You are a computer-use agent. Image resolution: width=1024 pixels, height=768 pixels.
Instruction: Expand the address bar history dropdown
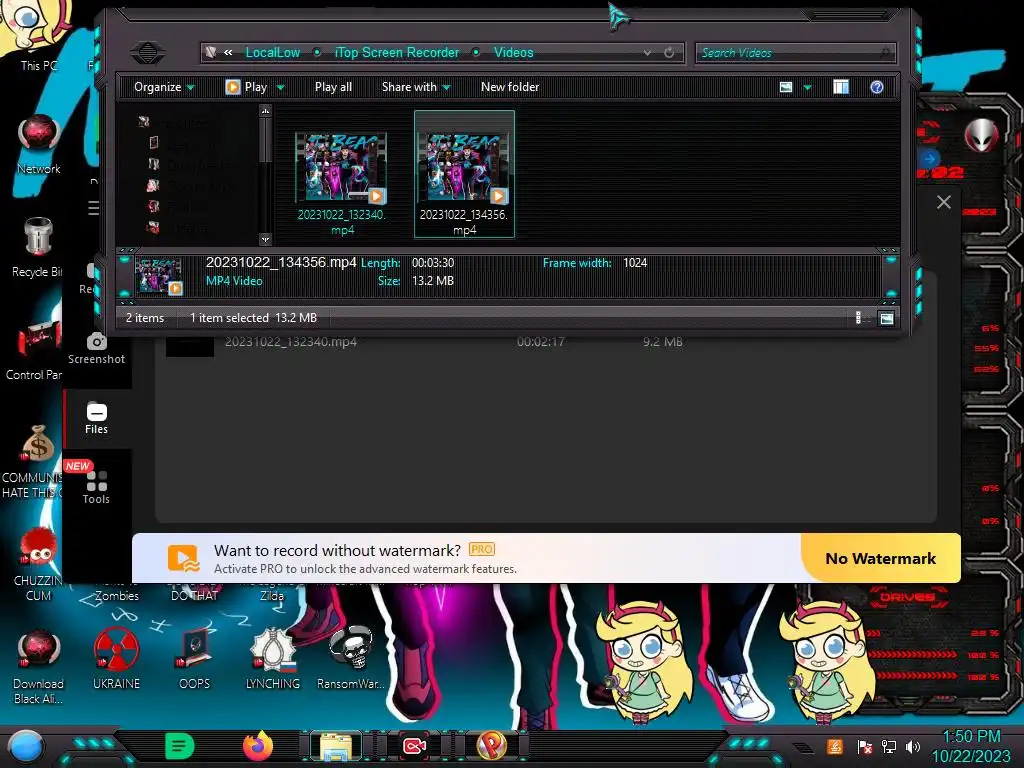(x=647, y=53)
